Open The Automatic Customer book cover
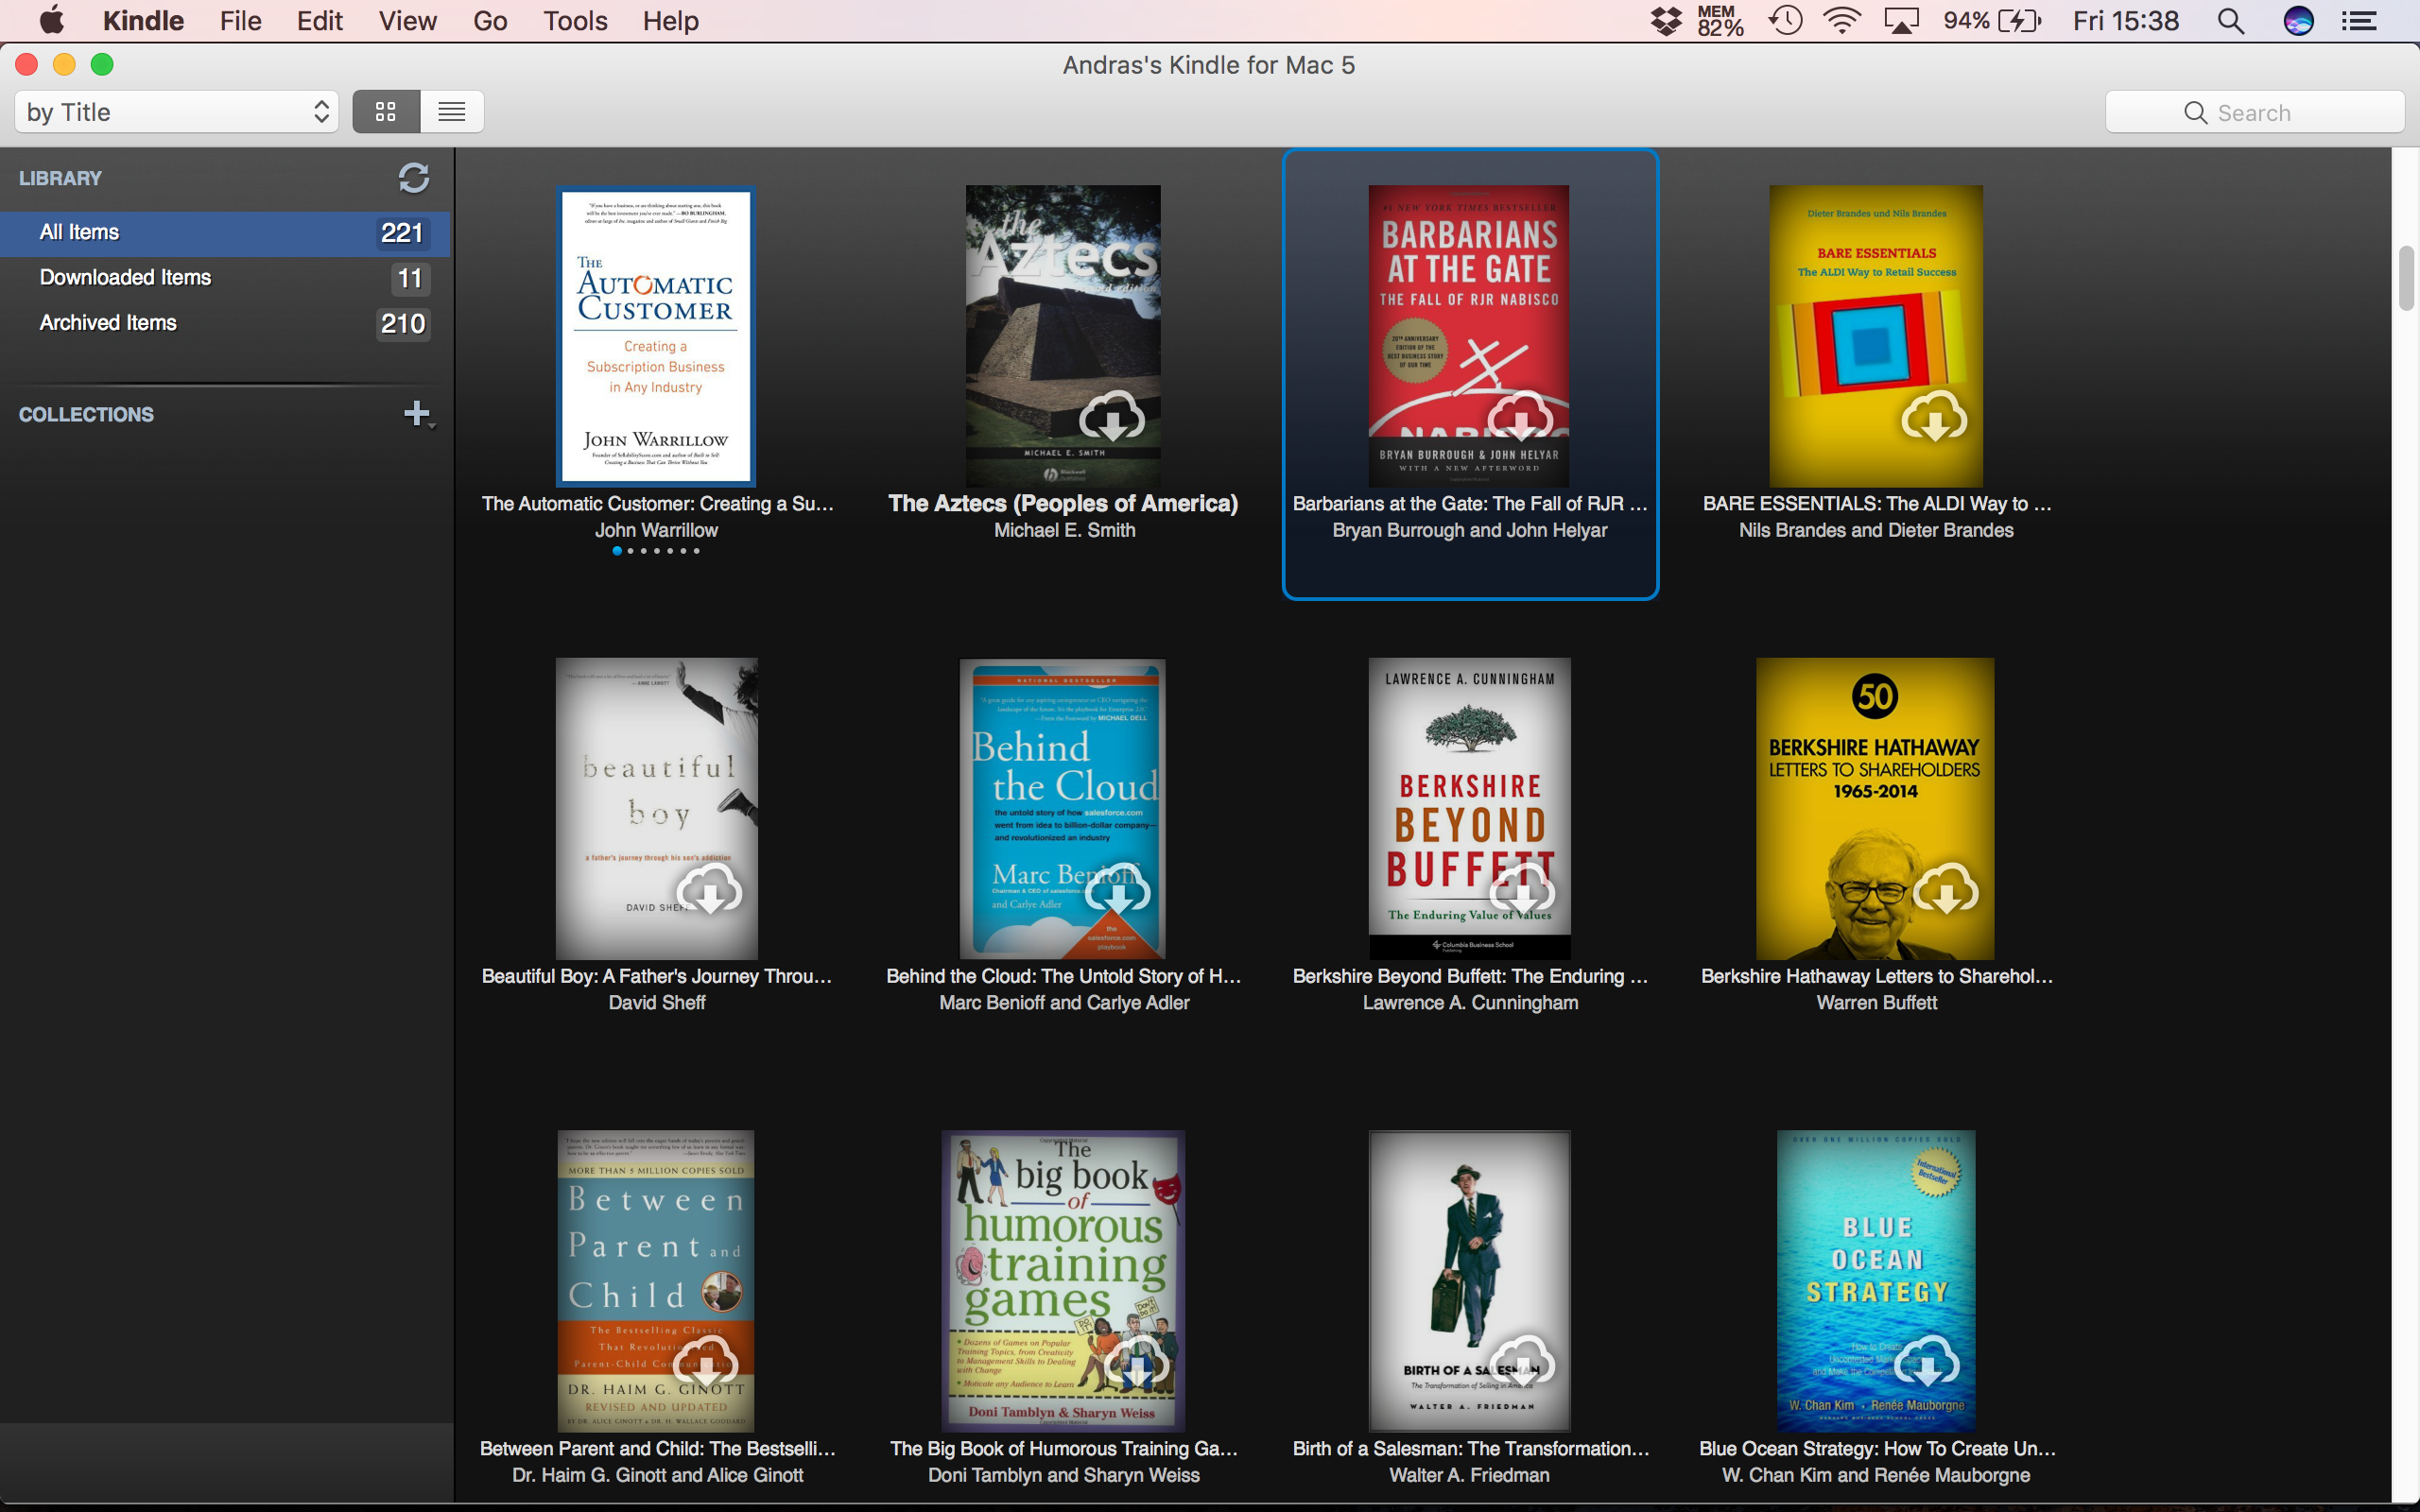Viewport: 2420px width, 1512px height. coord(656,336)
